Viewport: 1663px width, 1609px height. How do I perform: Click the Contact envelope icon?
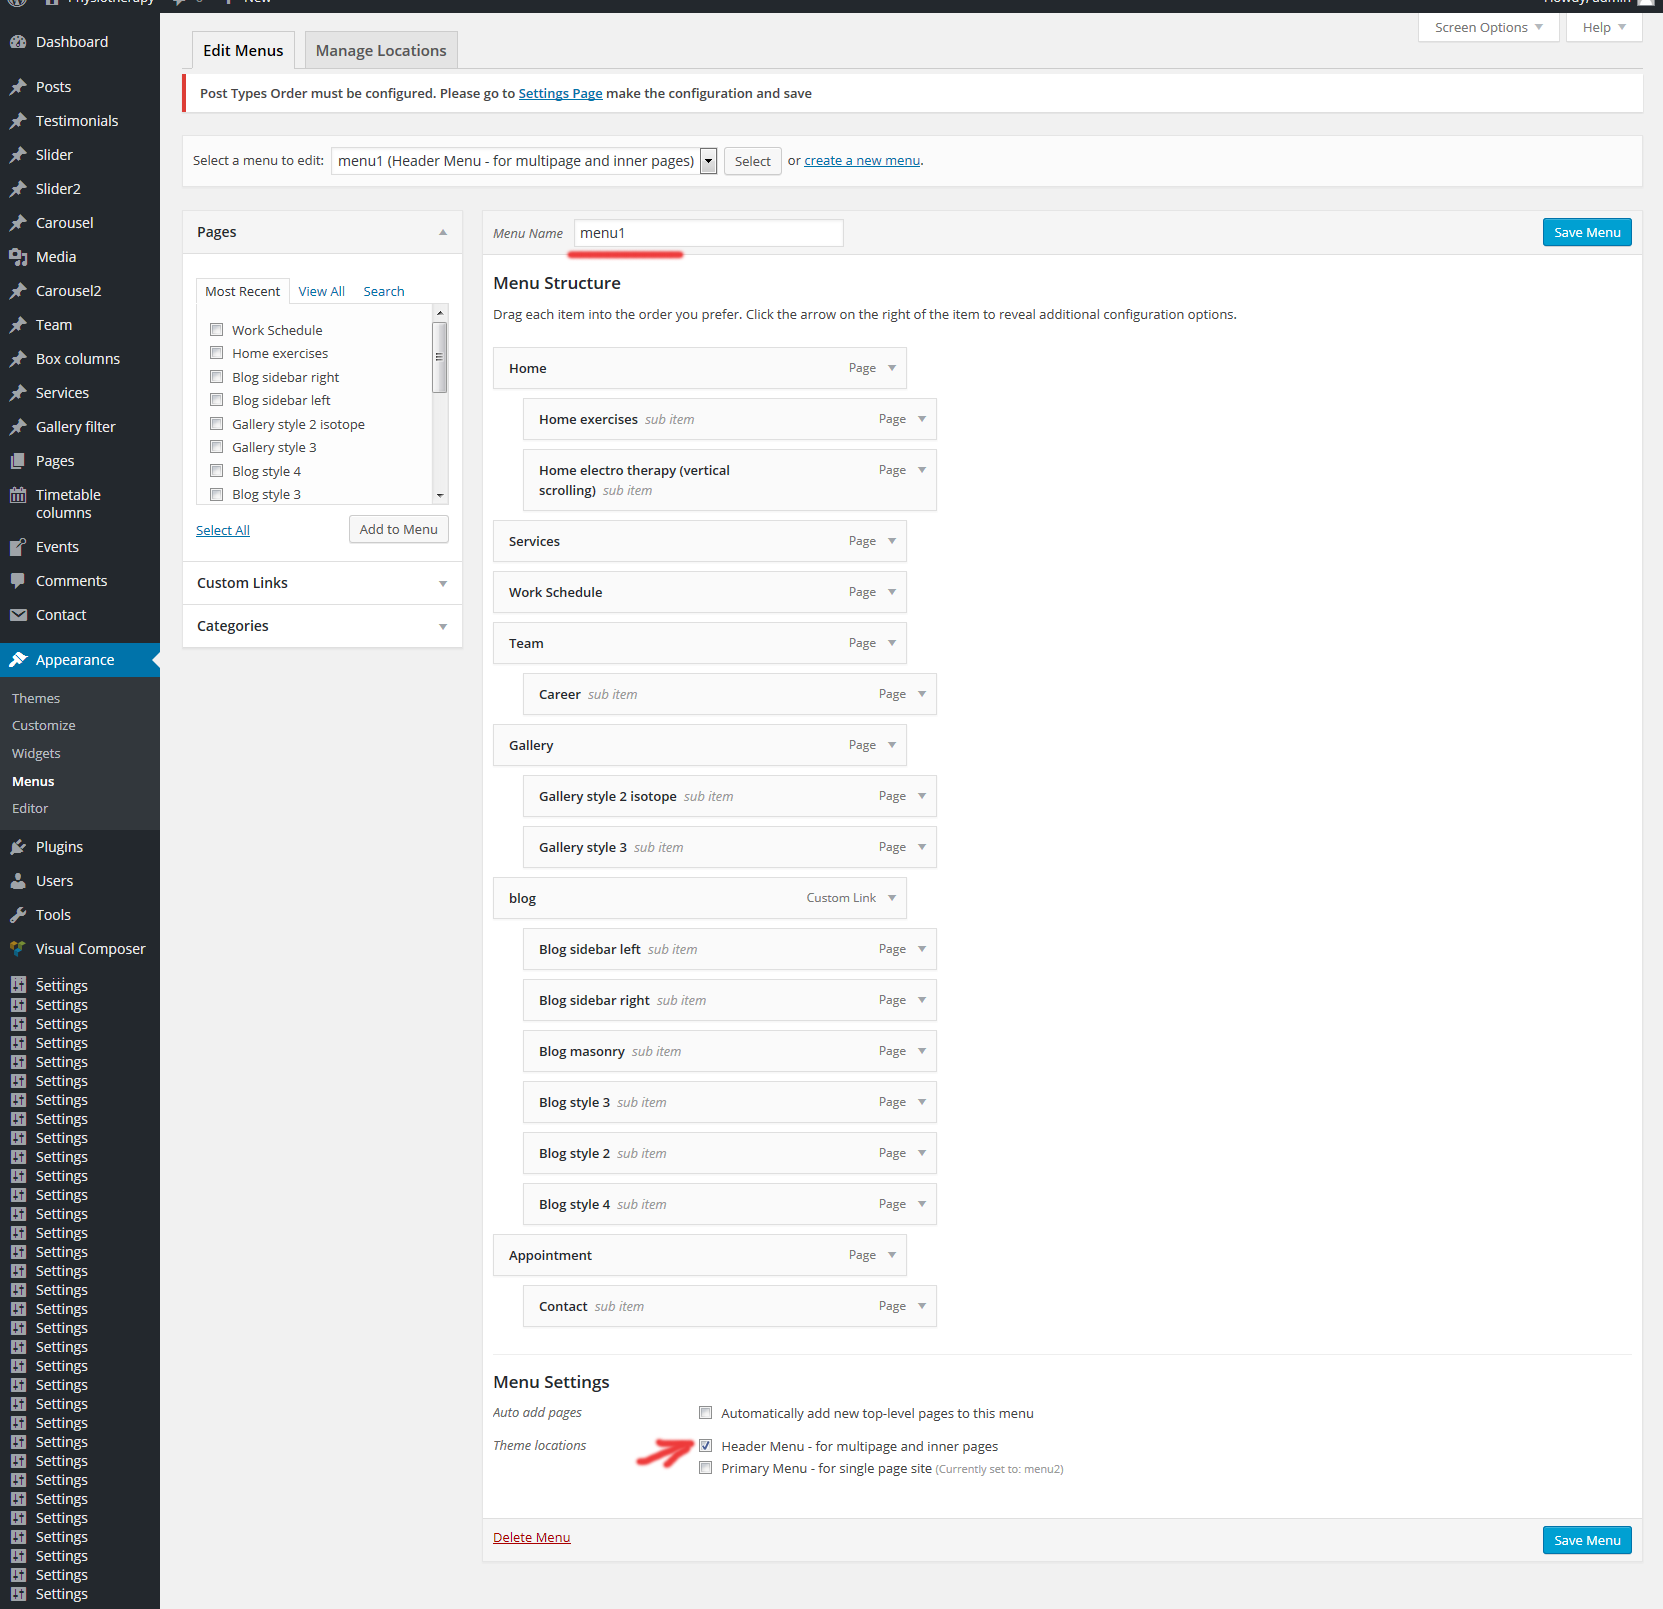(x=18, y=615)
